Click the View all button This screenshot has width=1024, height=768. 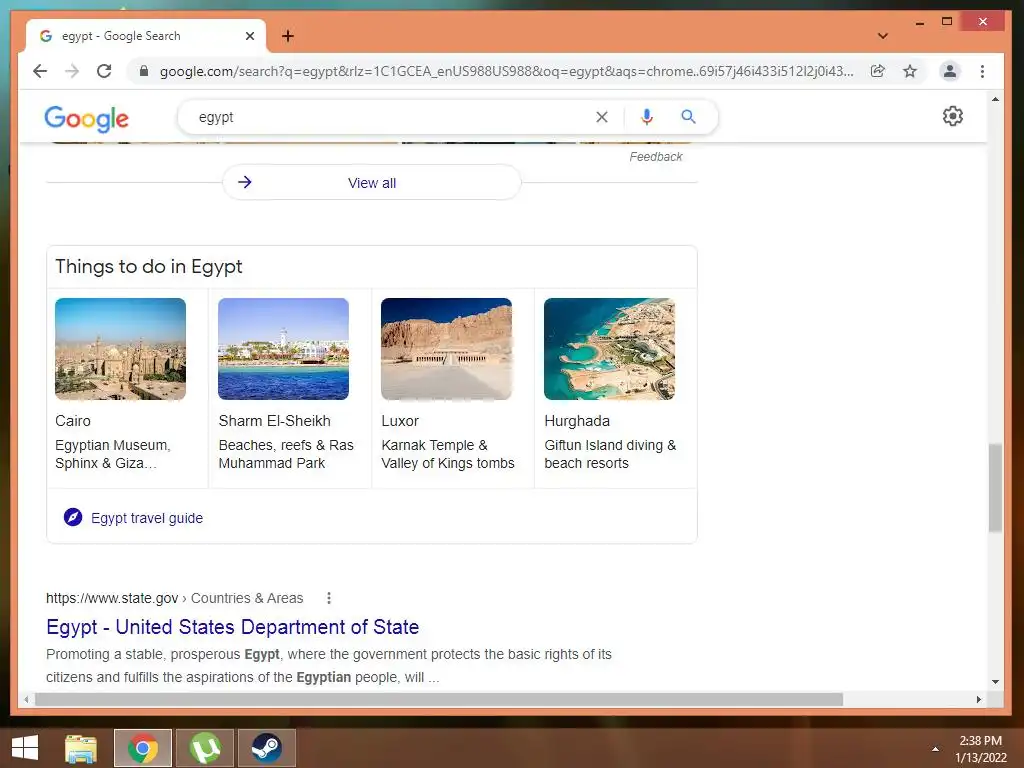372,183
